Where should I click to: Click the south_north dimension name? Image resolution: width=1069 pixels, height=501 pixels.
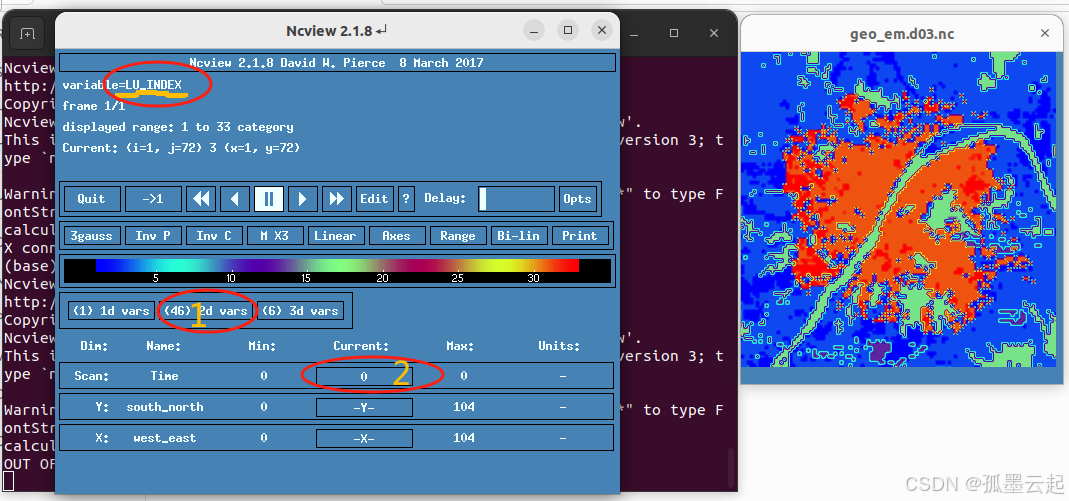coord(165,408)
